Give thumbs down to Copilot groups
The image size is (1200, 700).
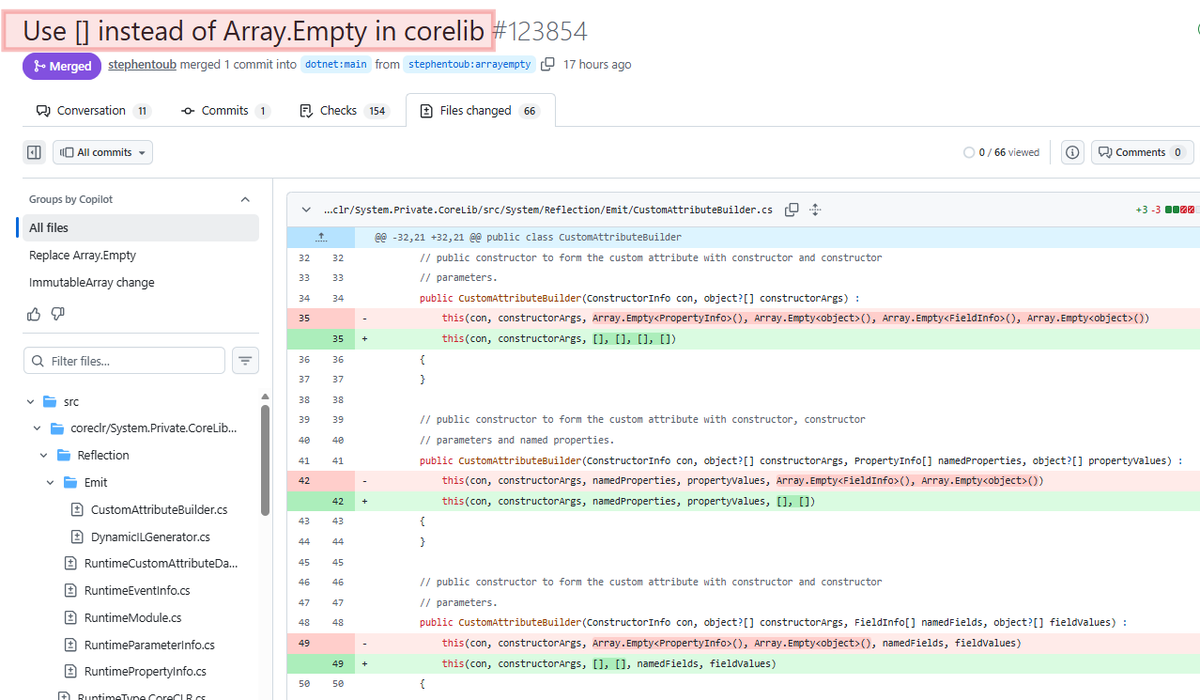[57, 314]
